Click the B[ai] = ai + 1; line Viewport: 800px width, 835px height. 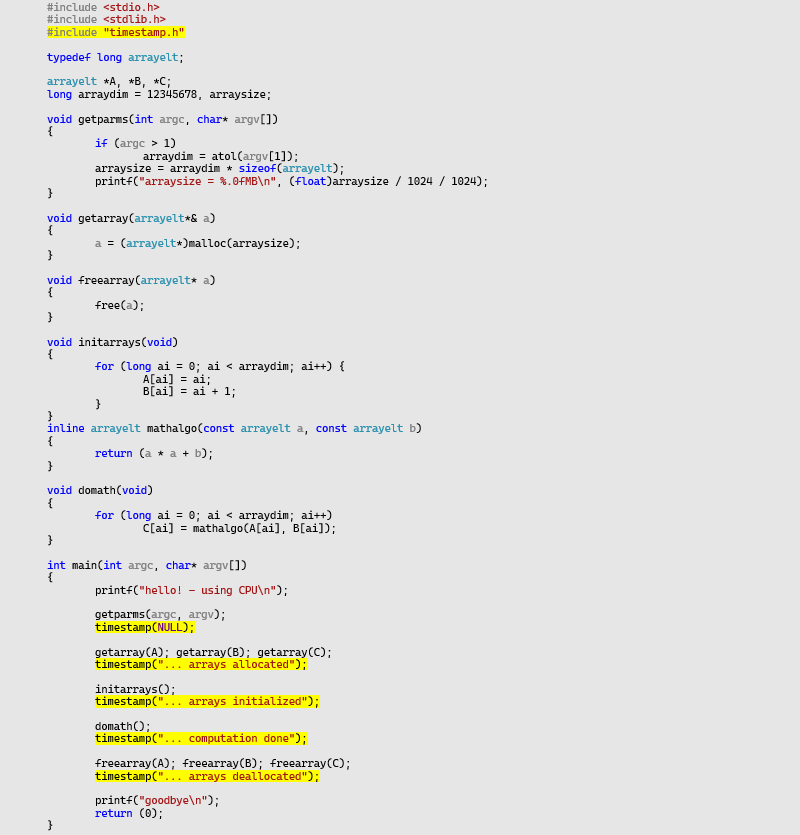189,391
